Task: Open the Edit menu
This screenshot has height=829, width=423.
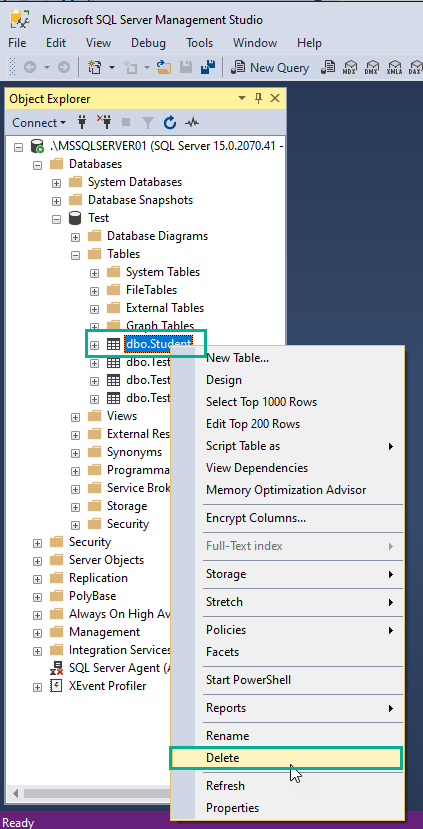Action: click(56, 43)
